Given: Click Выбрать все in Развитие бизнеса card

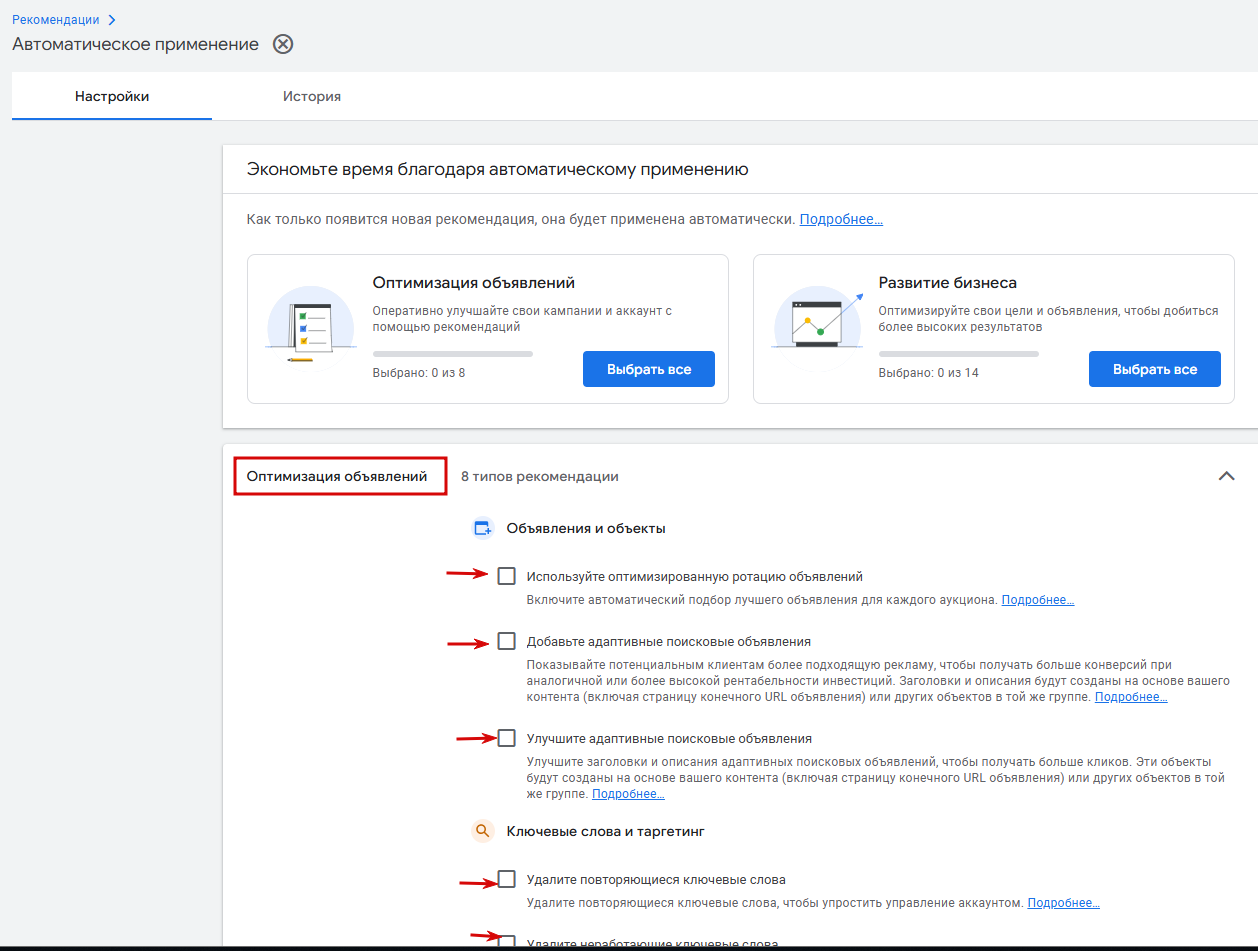Looking at the screenshot, I should [1155, 369].
